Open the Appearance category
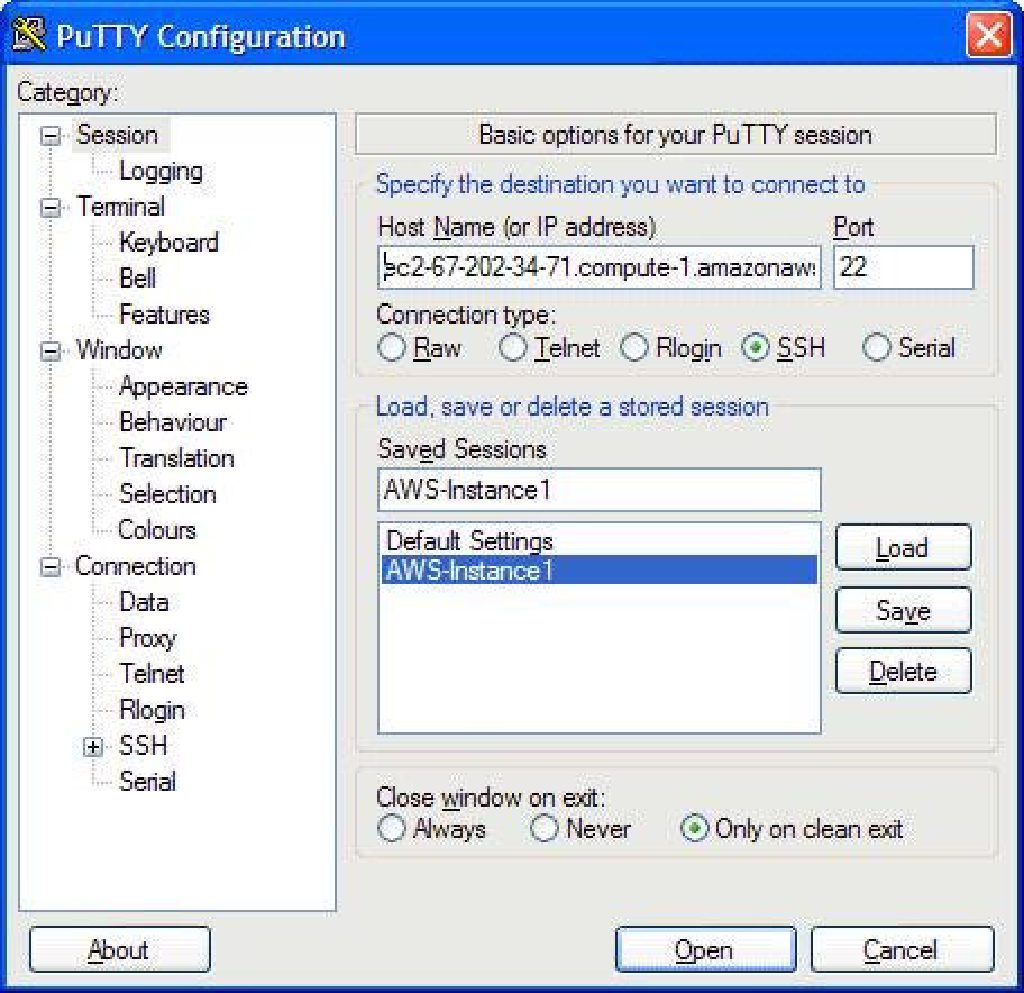The width and height of the screenshot is (1024, 993). point(184,386)
